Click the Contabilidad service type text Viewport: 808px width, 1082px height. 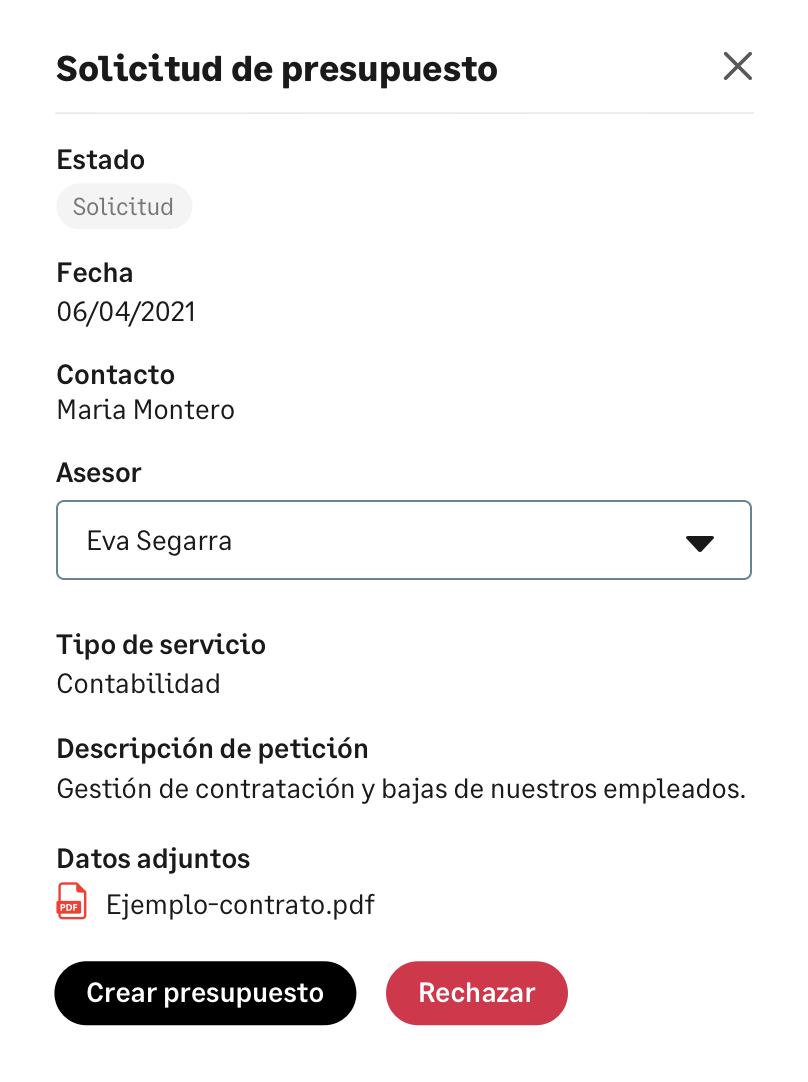(138, 684)
